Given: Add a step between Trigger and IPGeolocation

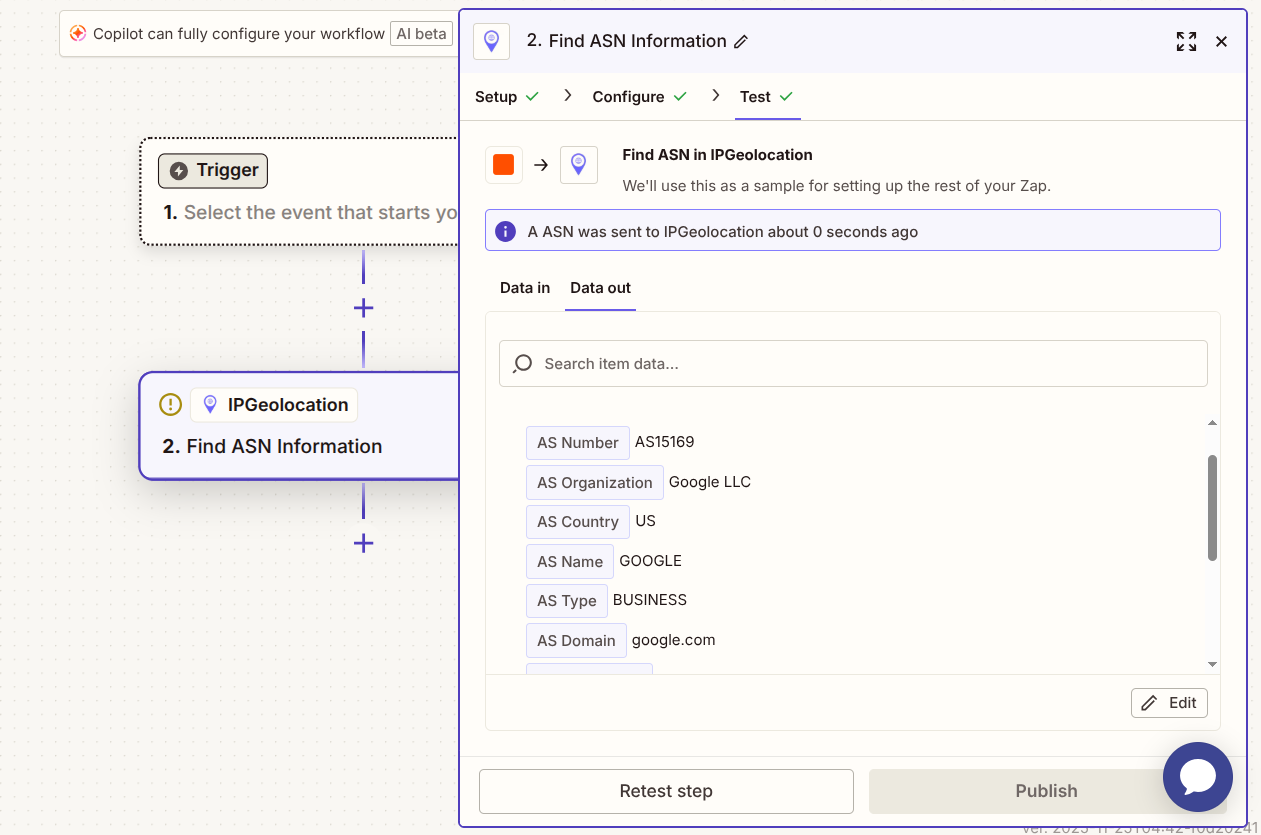Looking at the screenshot, I should click(x=363, y=308).
